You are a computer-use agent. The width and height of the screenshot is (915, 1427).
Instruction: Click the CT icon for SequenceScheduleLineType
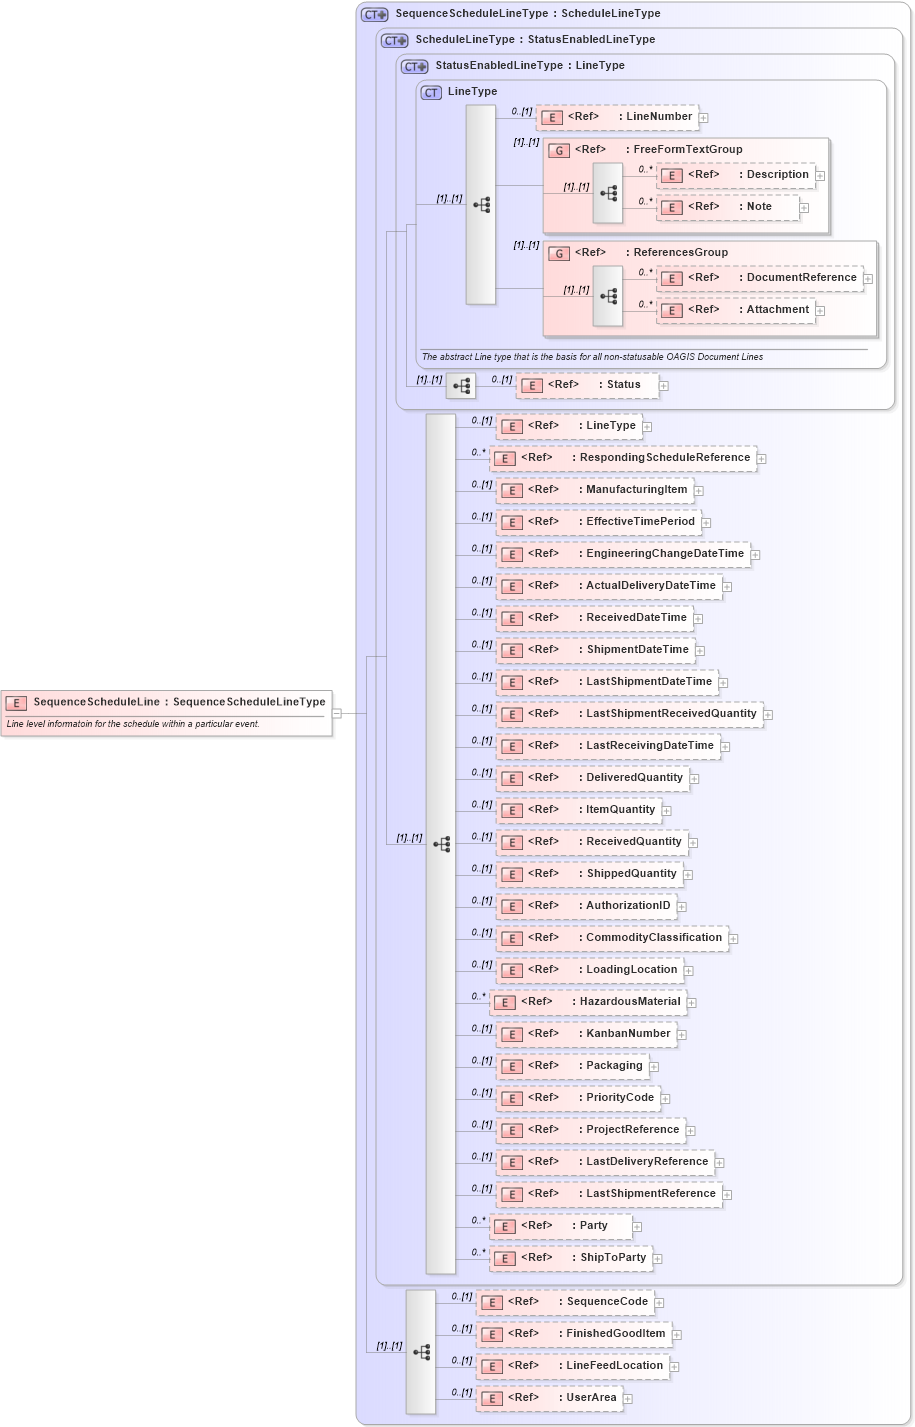point(372,13)
